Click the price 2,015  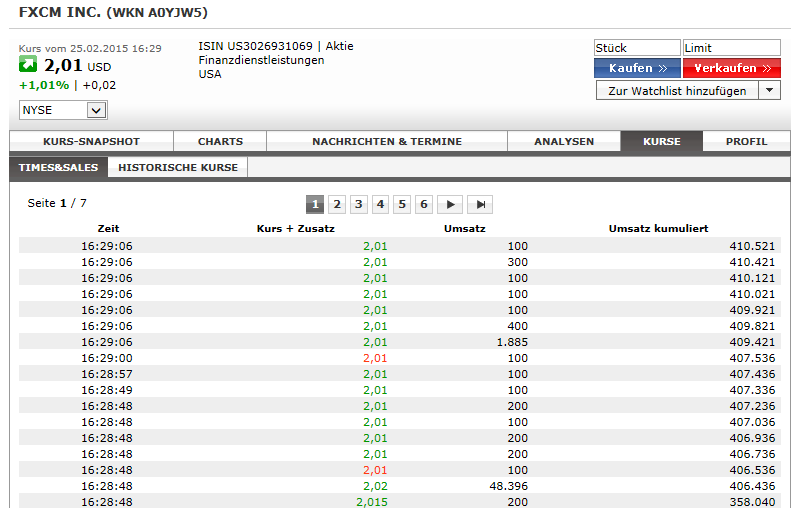pyautogui.click(x=372, y=502)
